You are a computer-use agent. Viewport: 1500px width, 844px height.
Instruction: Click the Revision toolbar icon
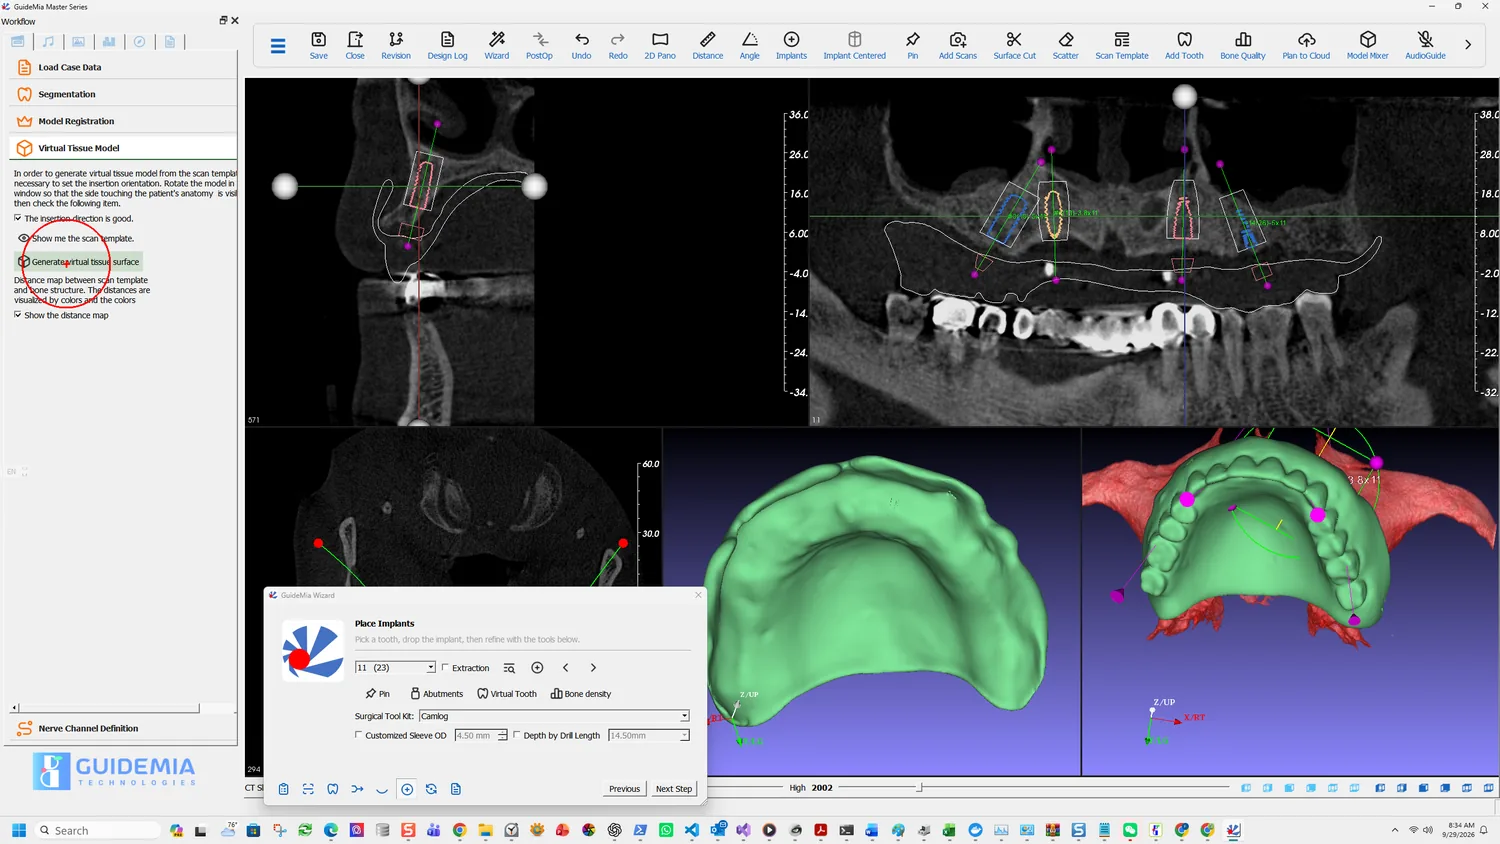(x=396, y=45)
